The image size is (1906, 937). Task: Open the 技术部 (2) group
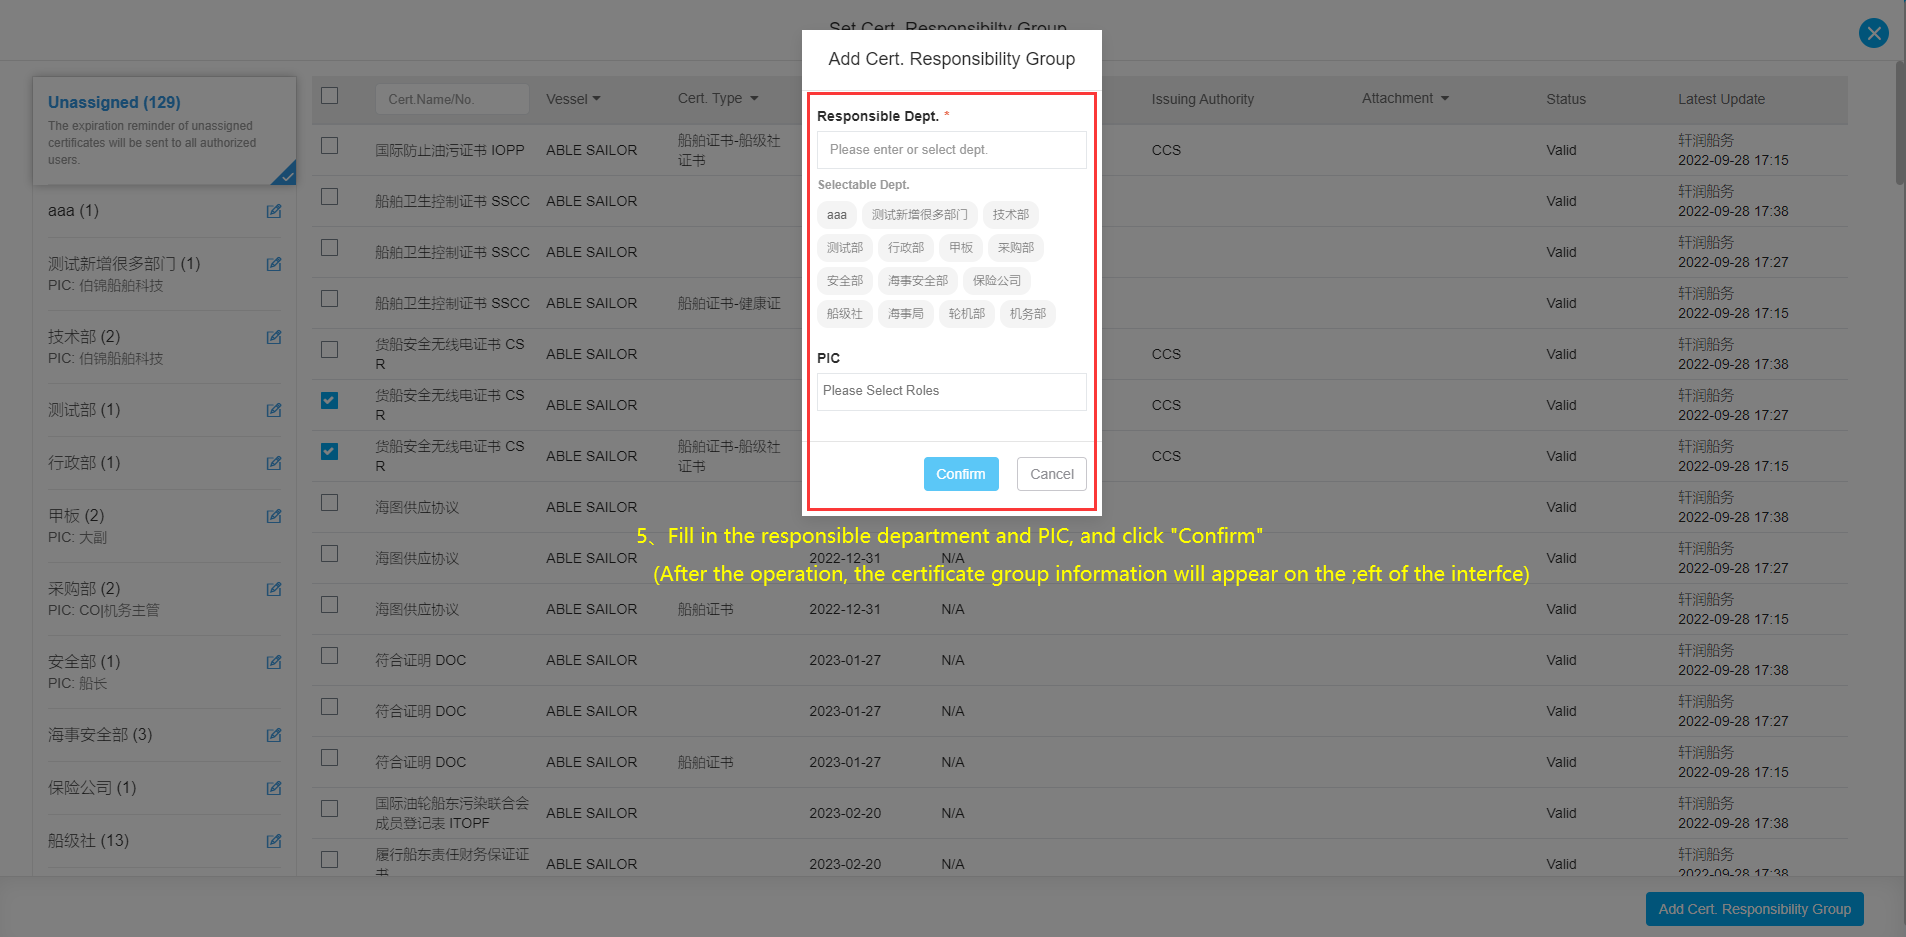pyautogui.click(x=84, y=337)
